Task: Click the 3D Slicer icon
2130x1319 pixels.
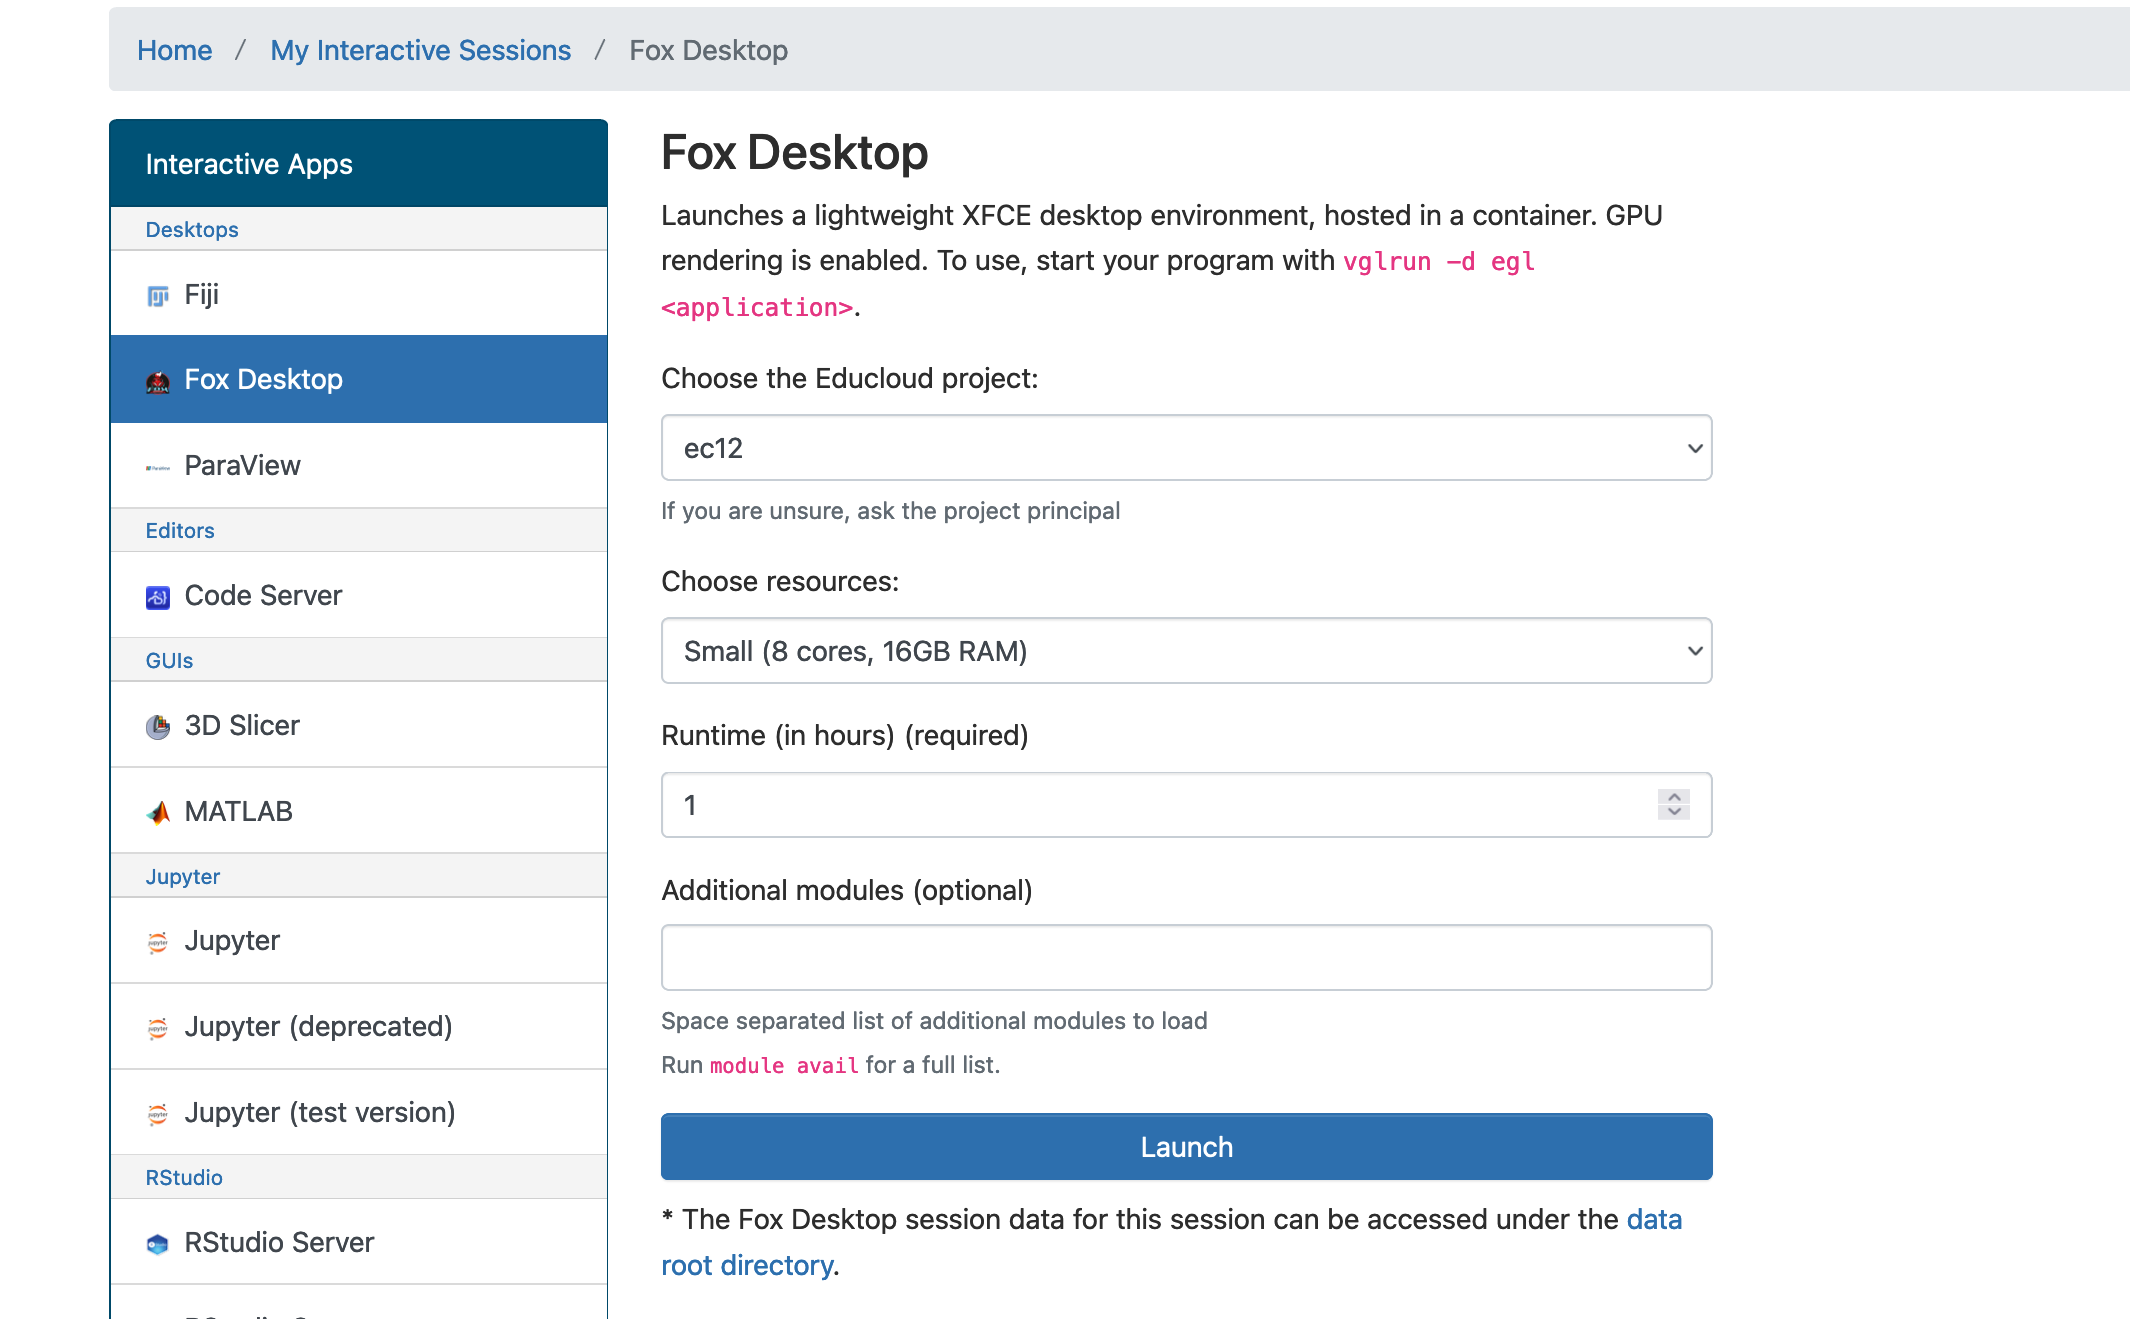Action: click(158, 727)
